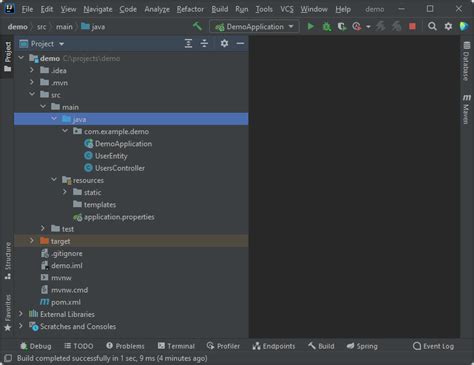Viewport: 474px width, 365px height.
Task: Open the File menu
Action: point(27,9)
